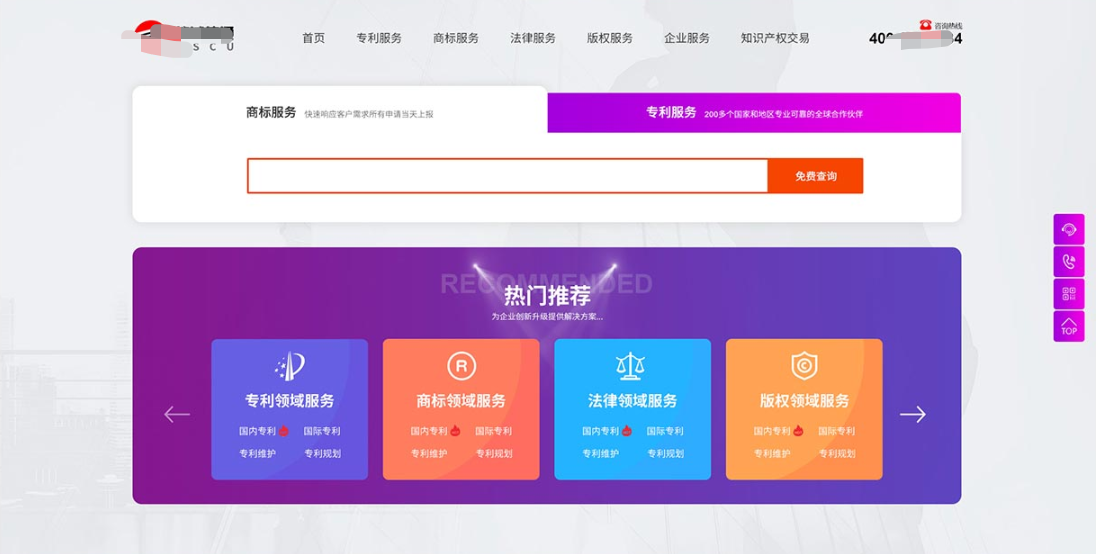Click the left arrow of the carousel
The height and width of the screenshot is (554, 1096).
pyautogui.click(x=177, y=414)
